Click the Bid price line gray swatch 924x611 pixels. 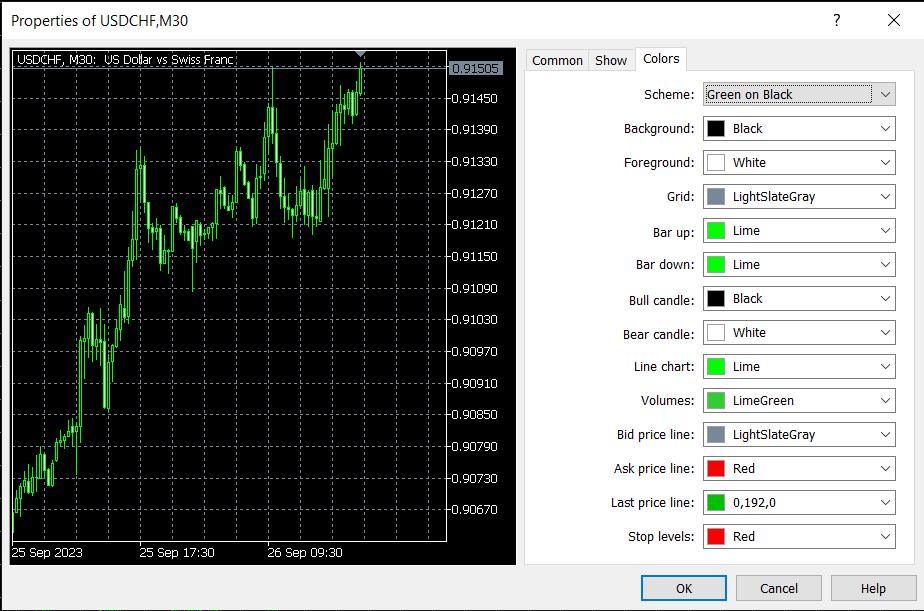(x=715, y=435)
